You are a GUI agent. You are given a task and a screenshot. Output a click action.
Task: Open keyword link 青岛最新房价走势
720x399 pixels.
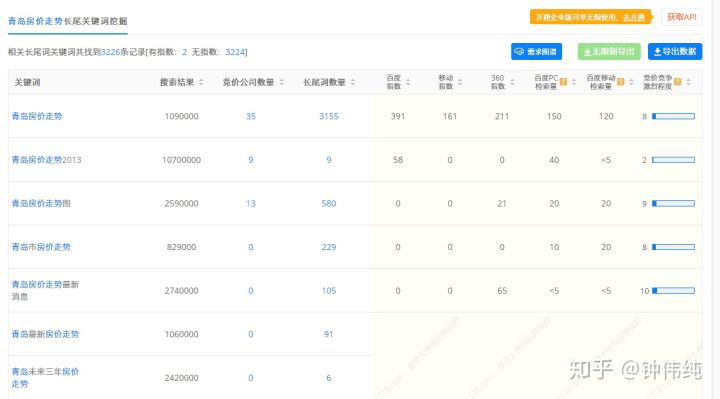click(45, 334)
